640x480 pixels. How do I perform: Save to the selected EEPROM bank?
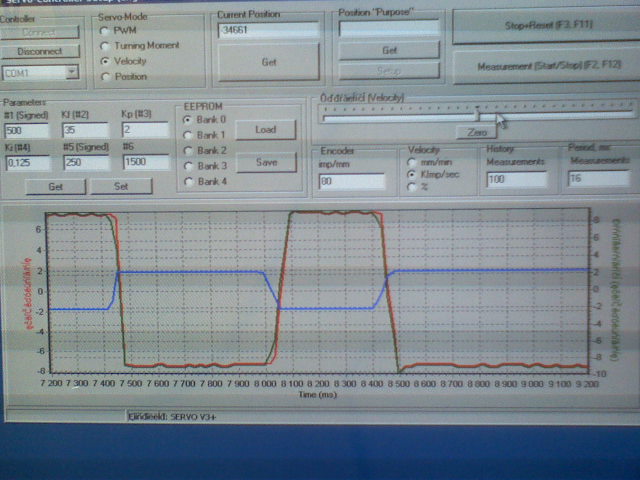coord(266,162)
